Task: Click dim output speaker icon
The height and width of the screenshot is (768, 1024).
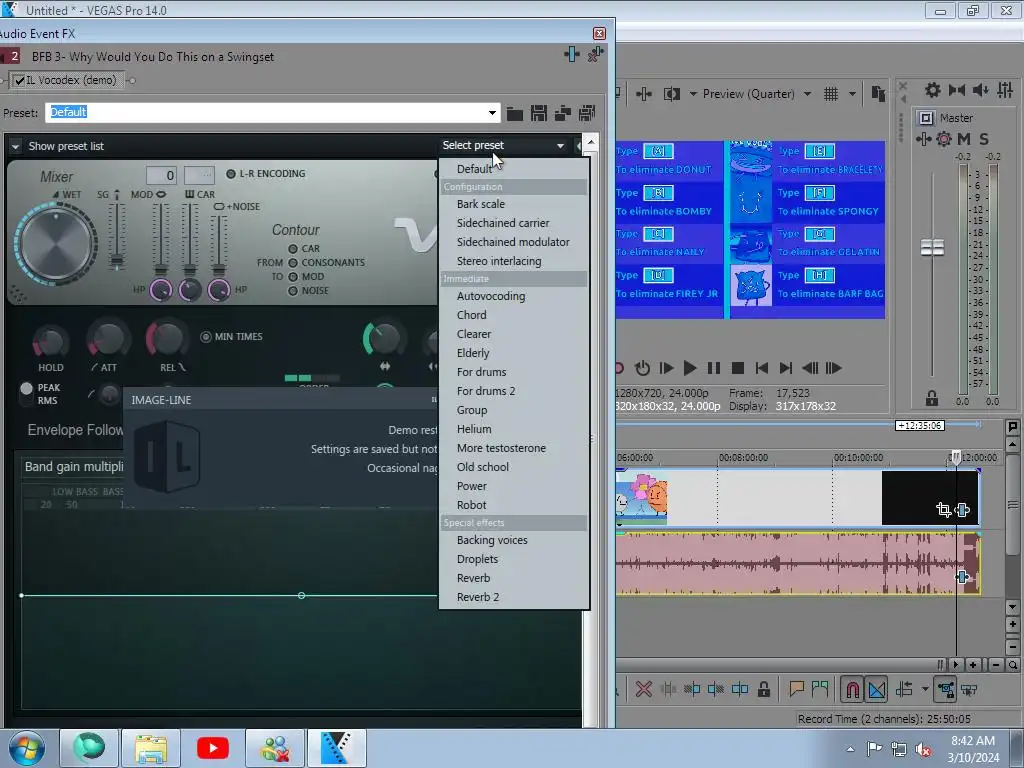Action: 980,90
